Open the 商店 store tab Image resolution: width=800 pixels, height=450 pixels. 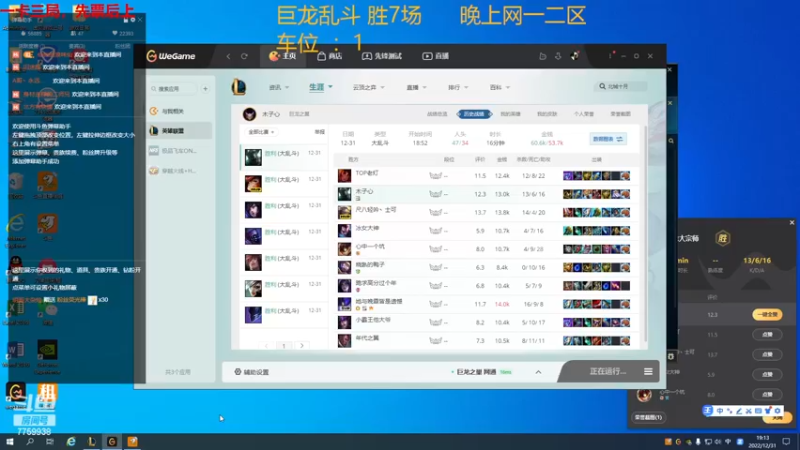tap(330, 56)
